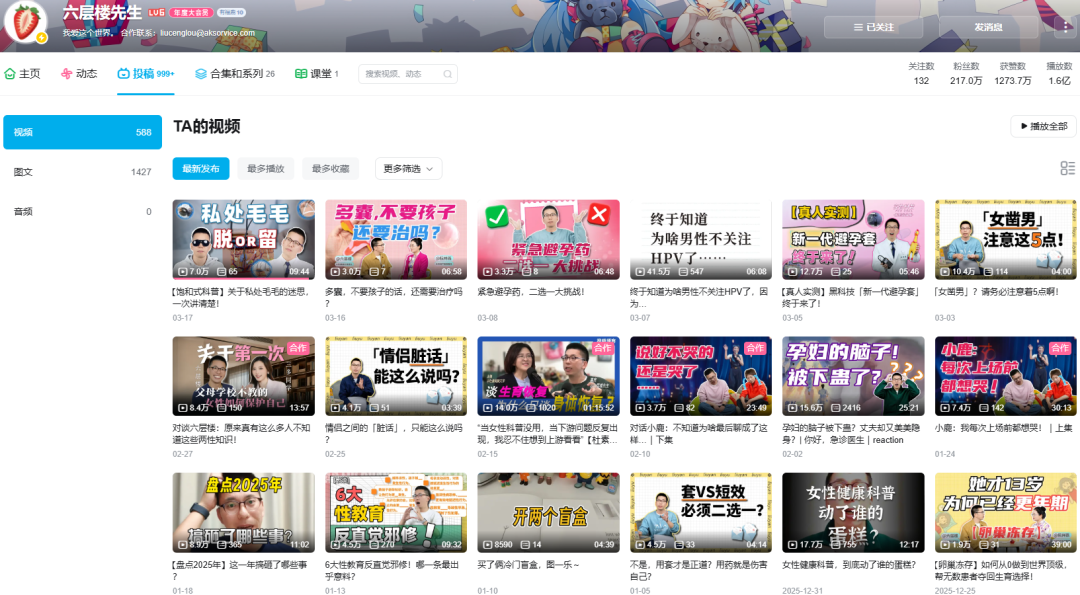This screenshot has width=1080, height=595.
Task: Switch to list view layout icon
Action: click(x=1067, y=169)
